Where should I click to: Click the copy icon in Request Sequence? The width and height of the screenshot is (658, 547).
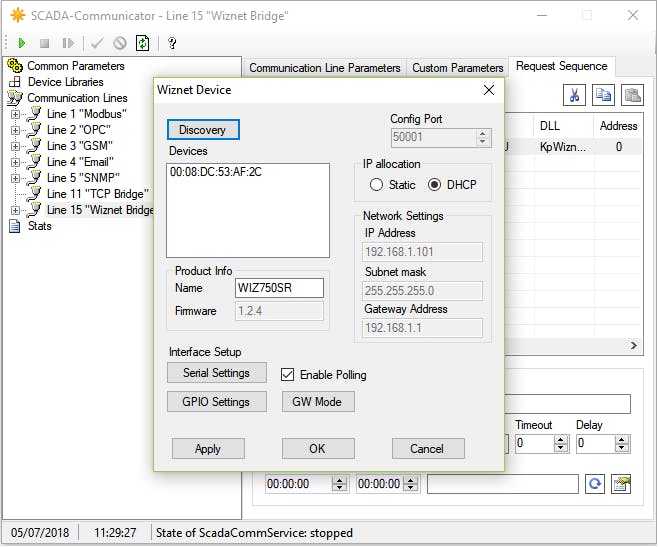603,95
